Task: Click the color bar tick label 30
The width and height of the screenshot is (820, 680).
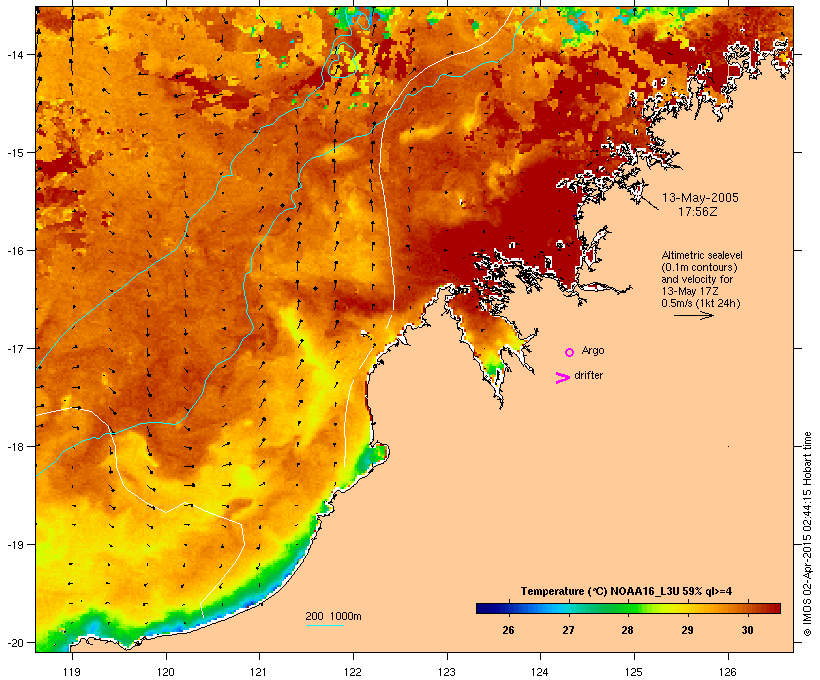Action: 747,630
